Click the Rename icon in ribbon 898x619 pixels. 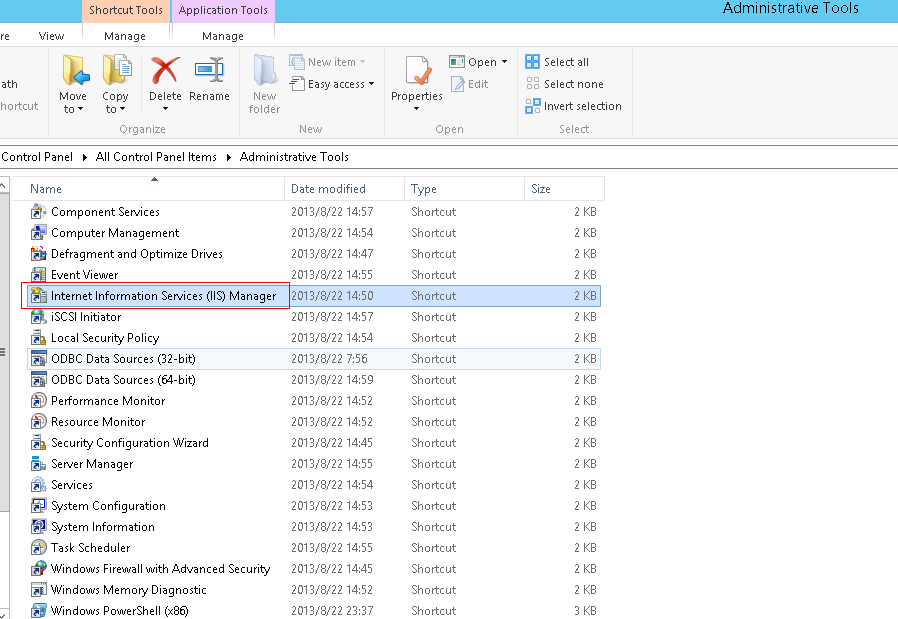[x=209, y=70]
